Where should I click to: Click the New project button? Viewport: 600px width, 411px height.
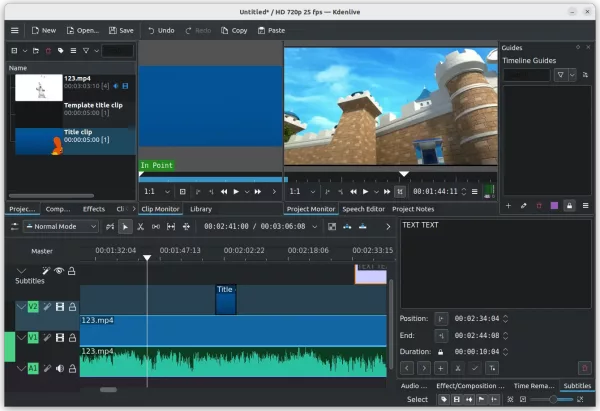click(44, 30)
